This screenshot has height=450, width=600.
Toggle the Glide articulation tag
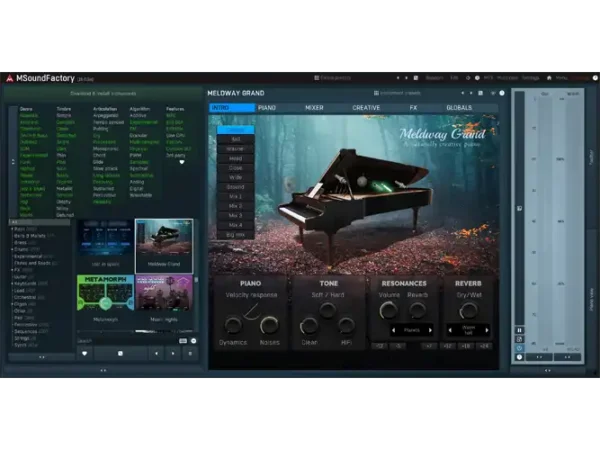click(98, 162)
